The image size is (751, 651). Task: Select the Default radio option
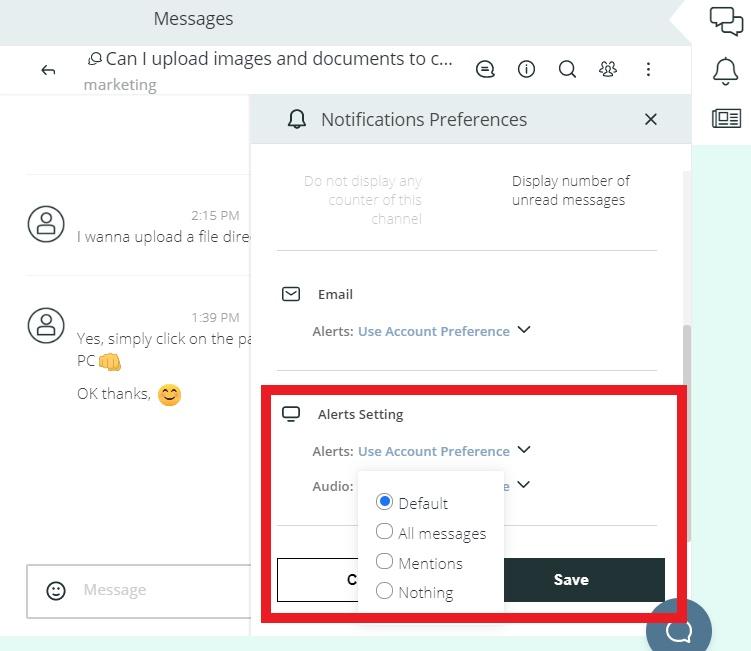385,502
